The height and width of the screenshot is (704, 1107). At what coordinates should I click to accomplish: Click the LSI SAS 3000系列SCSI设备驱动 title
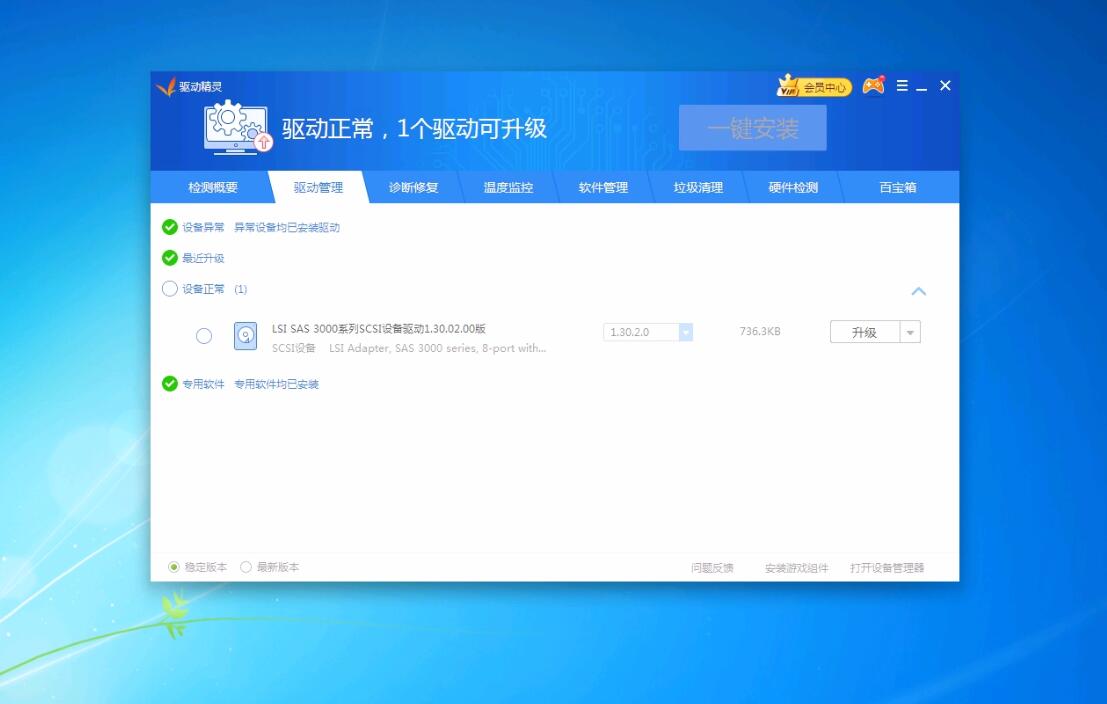pyautogui.click(x=378, y=328)
